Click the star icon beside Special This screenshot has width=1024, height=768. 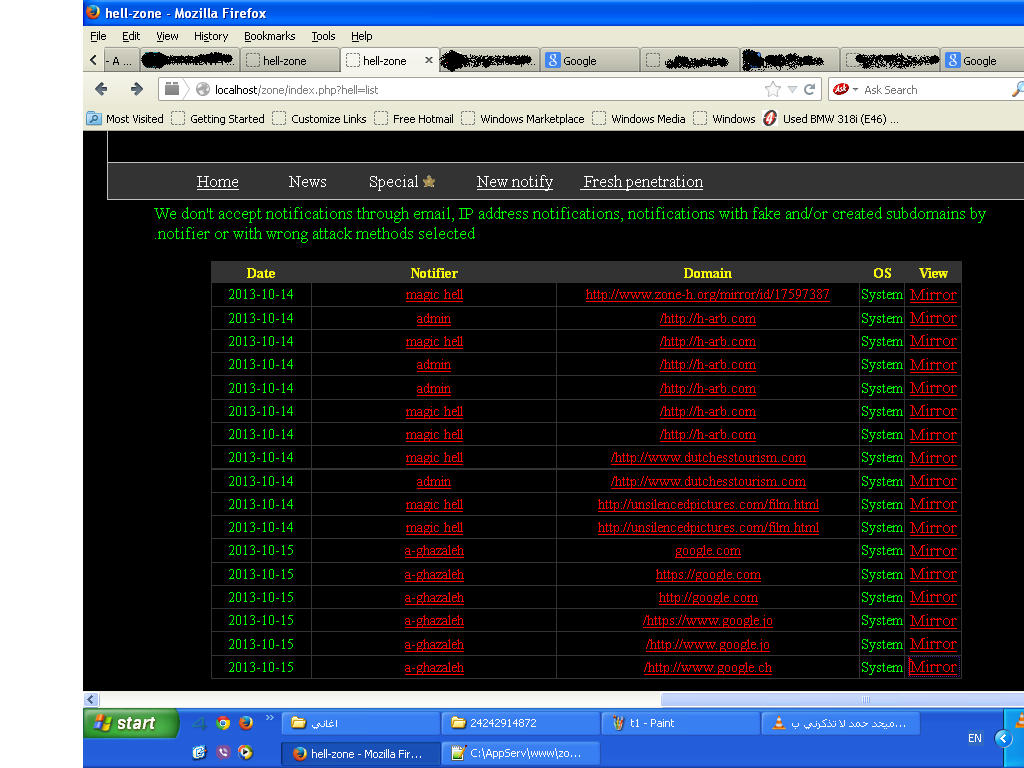click(x=430, y=181)
